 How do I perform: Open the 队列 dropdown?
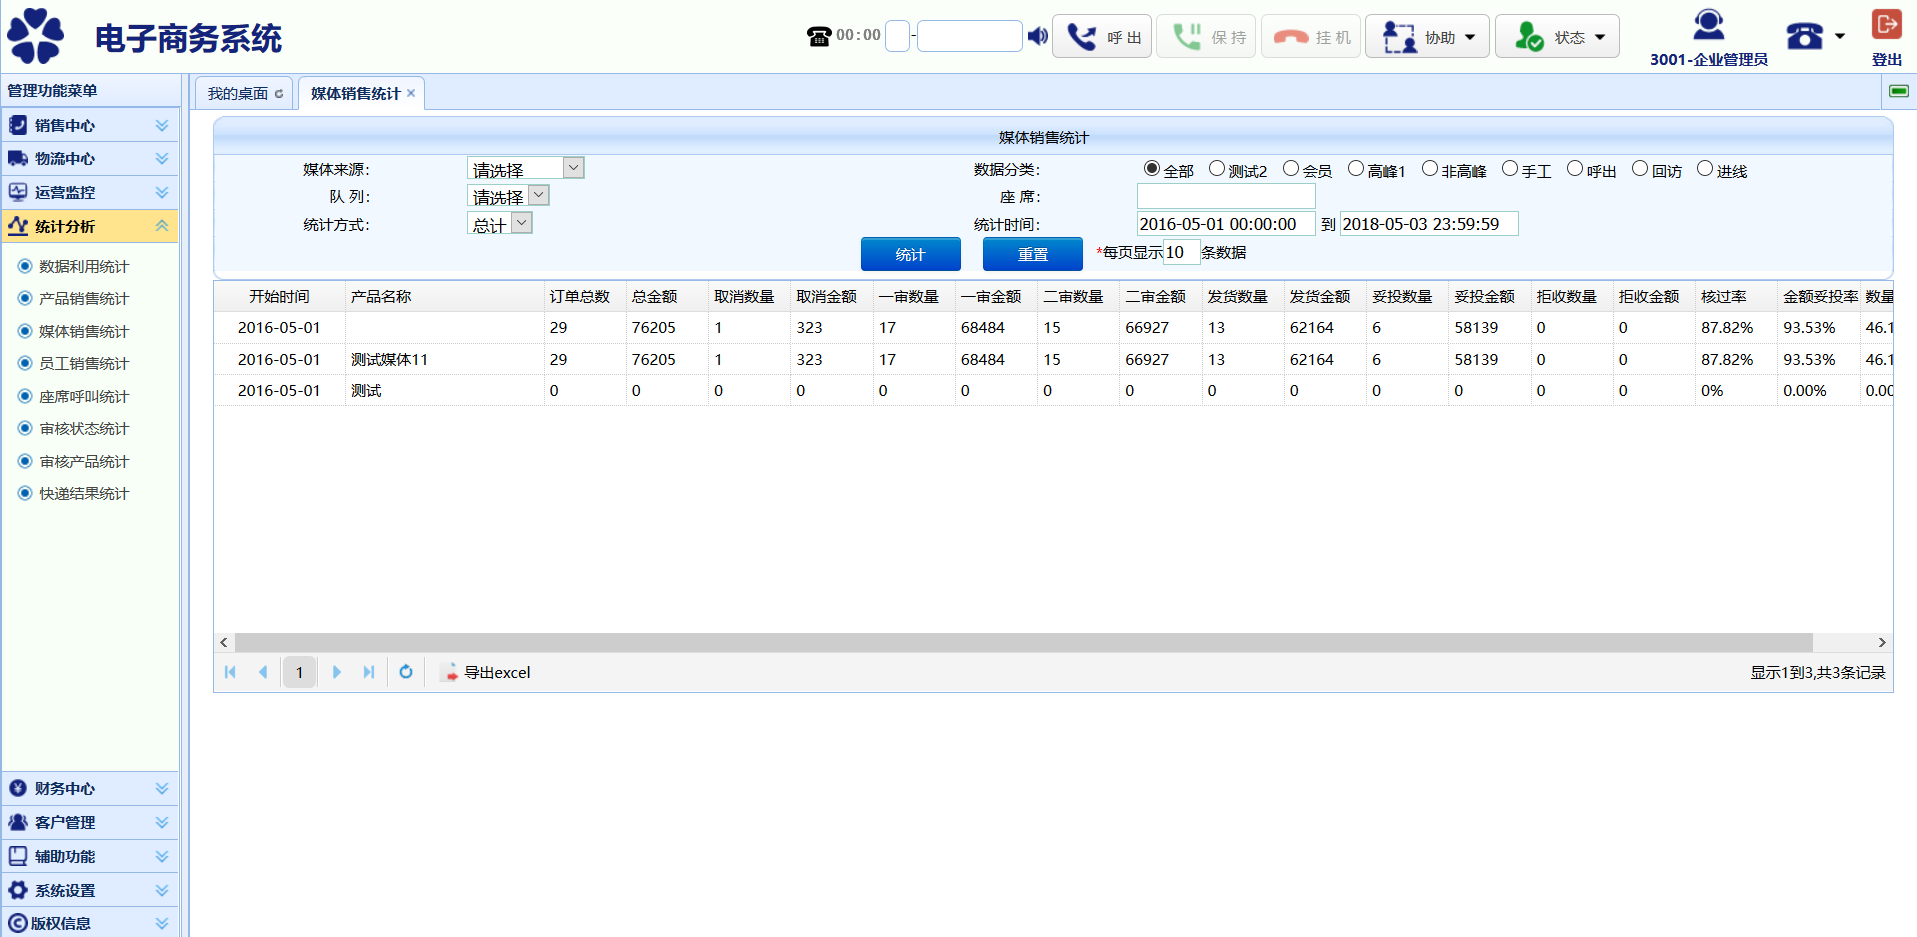509,196
